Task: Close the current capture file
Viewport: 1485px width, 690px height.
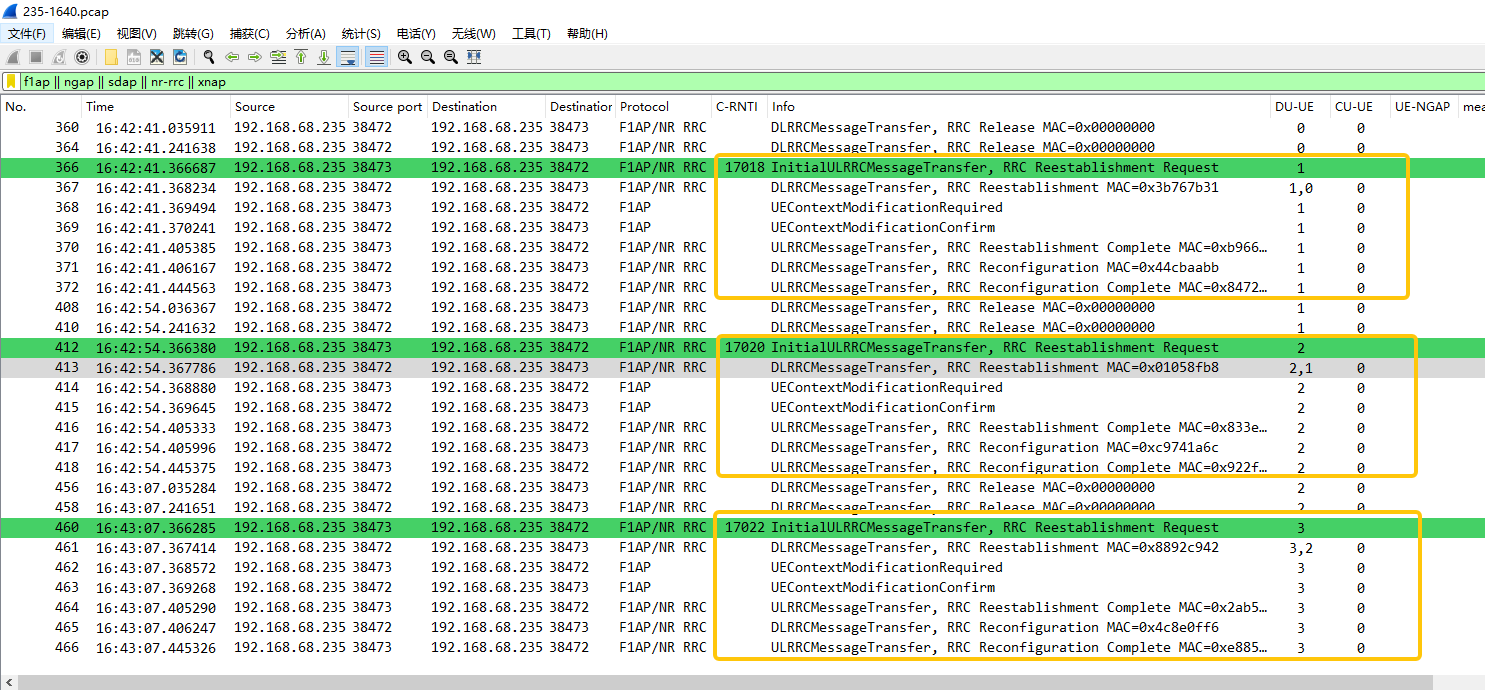Action: pos(157,57)
